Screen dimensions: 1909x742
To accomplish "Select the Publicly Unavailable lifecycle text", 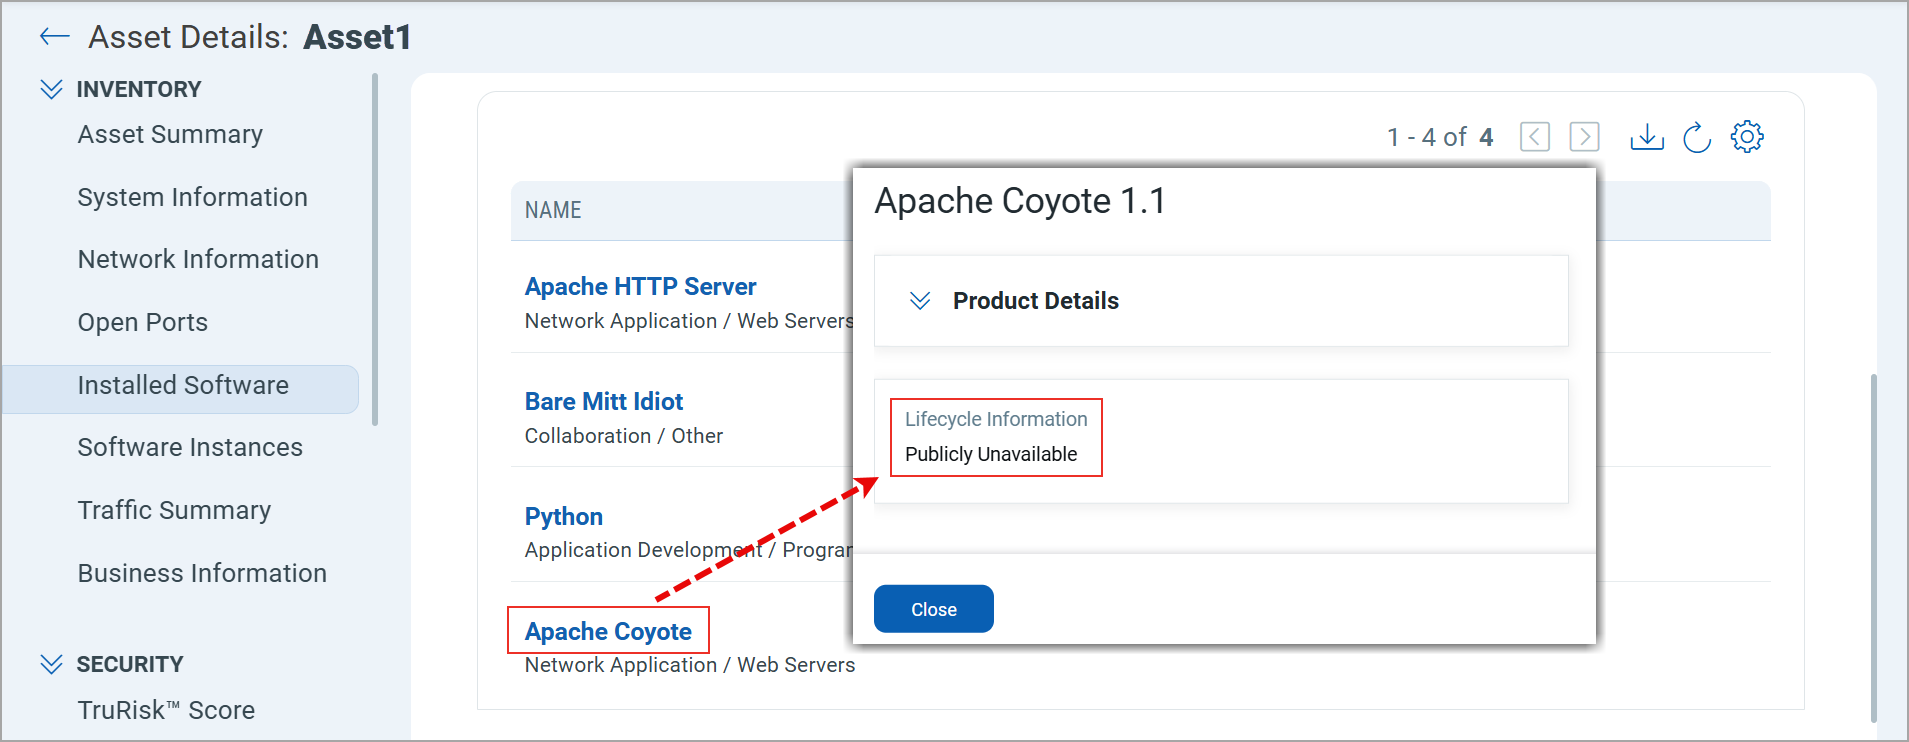I will [991, 454].
